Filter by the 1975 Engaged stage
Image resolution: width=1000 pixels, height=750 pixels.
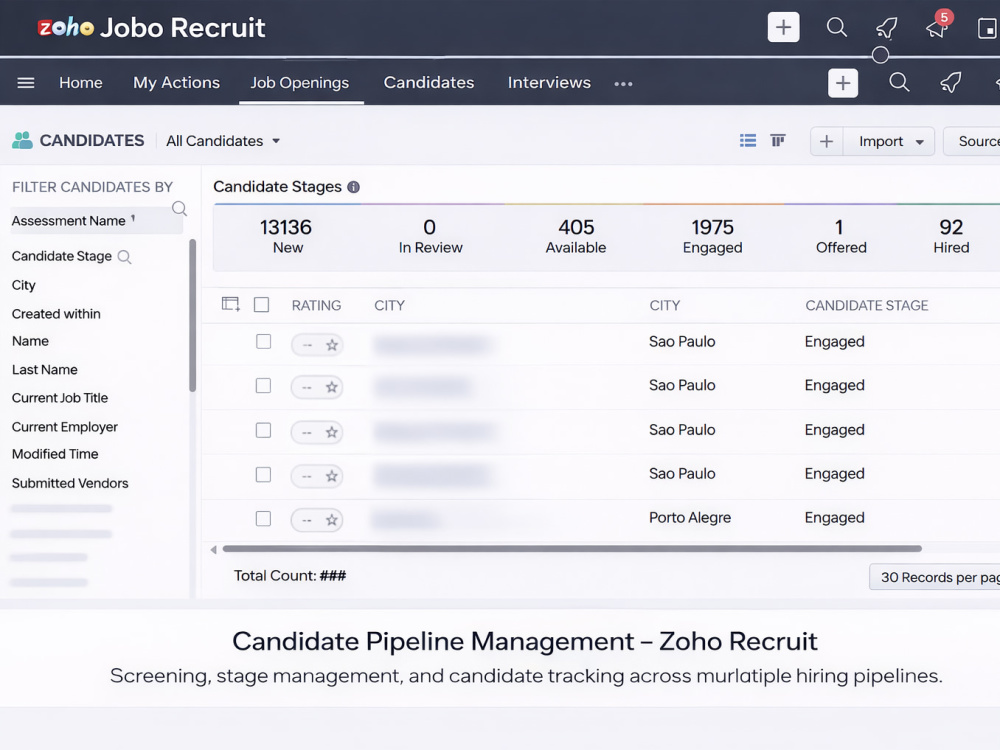pyautogui.click(x=712, y=237)
